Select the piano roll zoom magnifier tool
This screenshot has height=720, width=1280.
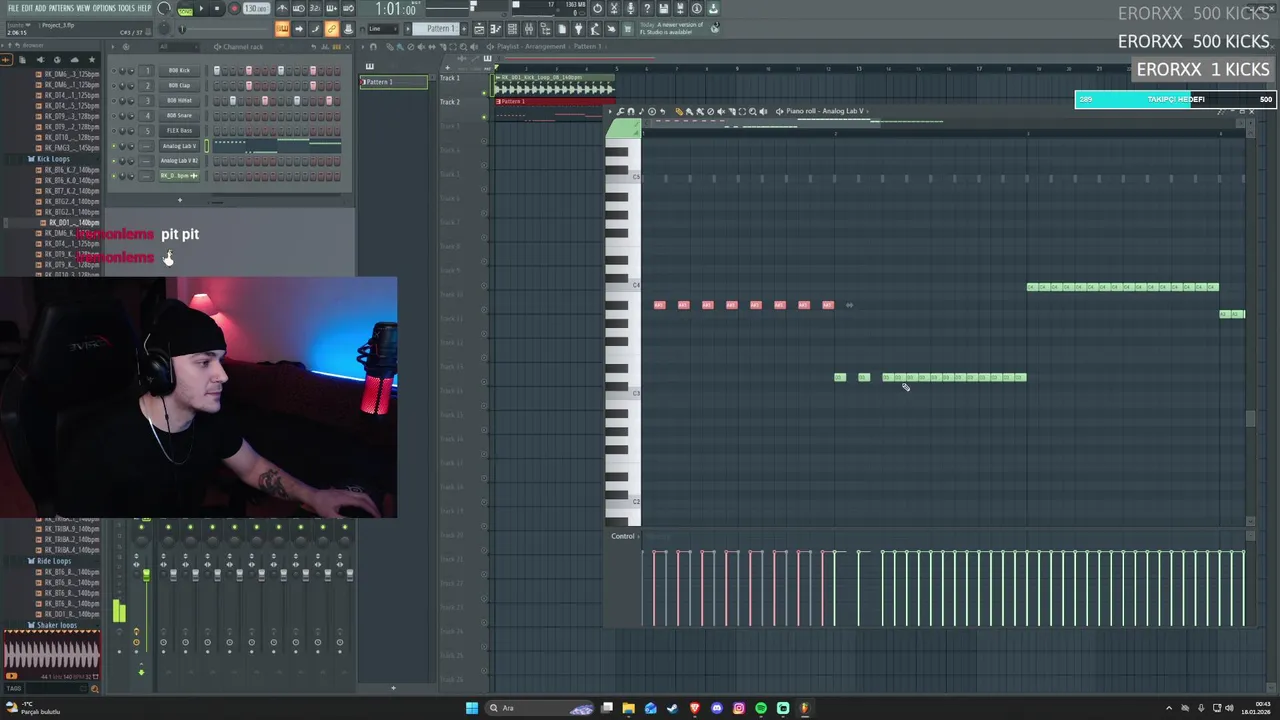click(x=753, y=111)
